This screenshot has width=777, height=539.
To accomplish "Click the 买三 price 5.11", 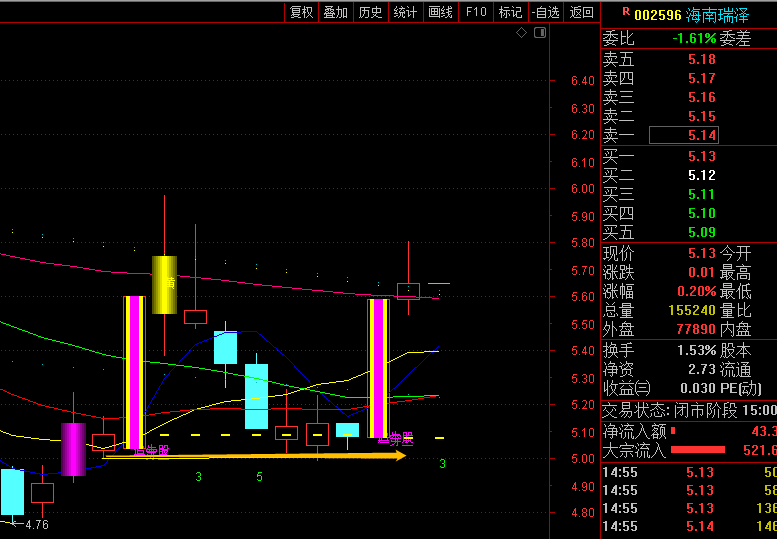I will click(x=702, y=194).
